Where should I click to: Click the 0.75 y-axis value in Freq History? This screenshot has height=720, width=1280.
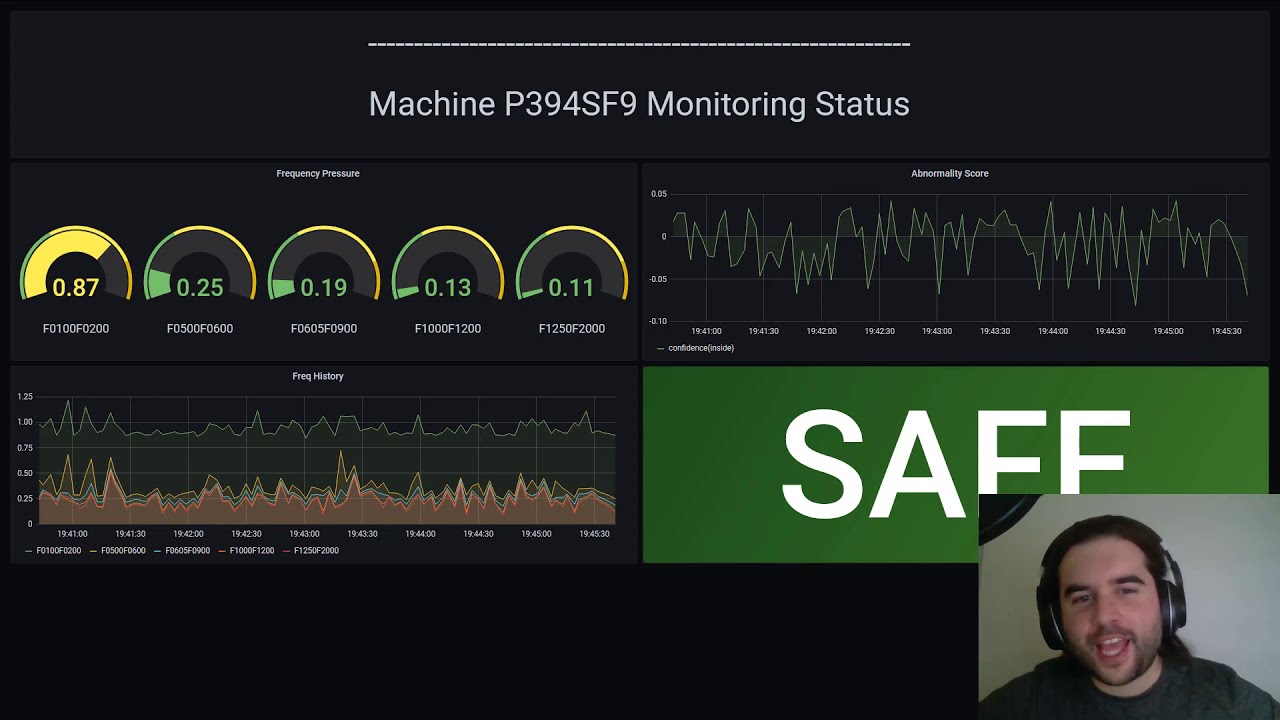(x=25, y=448)
